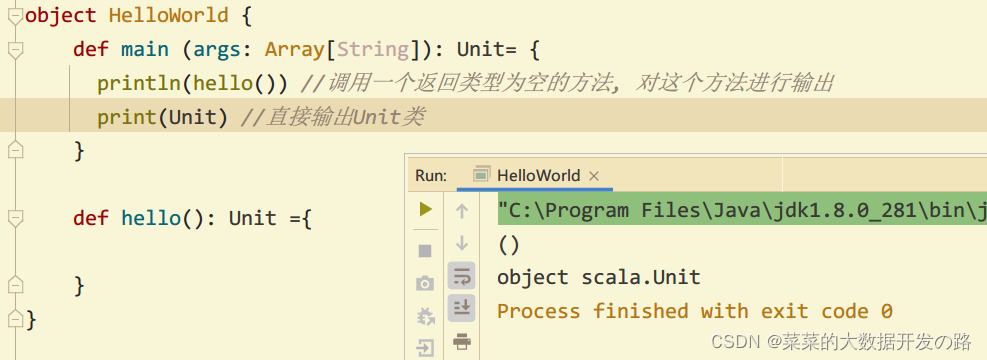Toggle Scroll to End in Run console
Image resolution: width=987 pixels, height=360 pixels.
pyautogui.click(x=462, y=307)
